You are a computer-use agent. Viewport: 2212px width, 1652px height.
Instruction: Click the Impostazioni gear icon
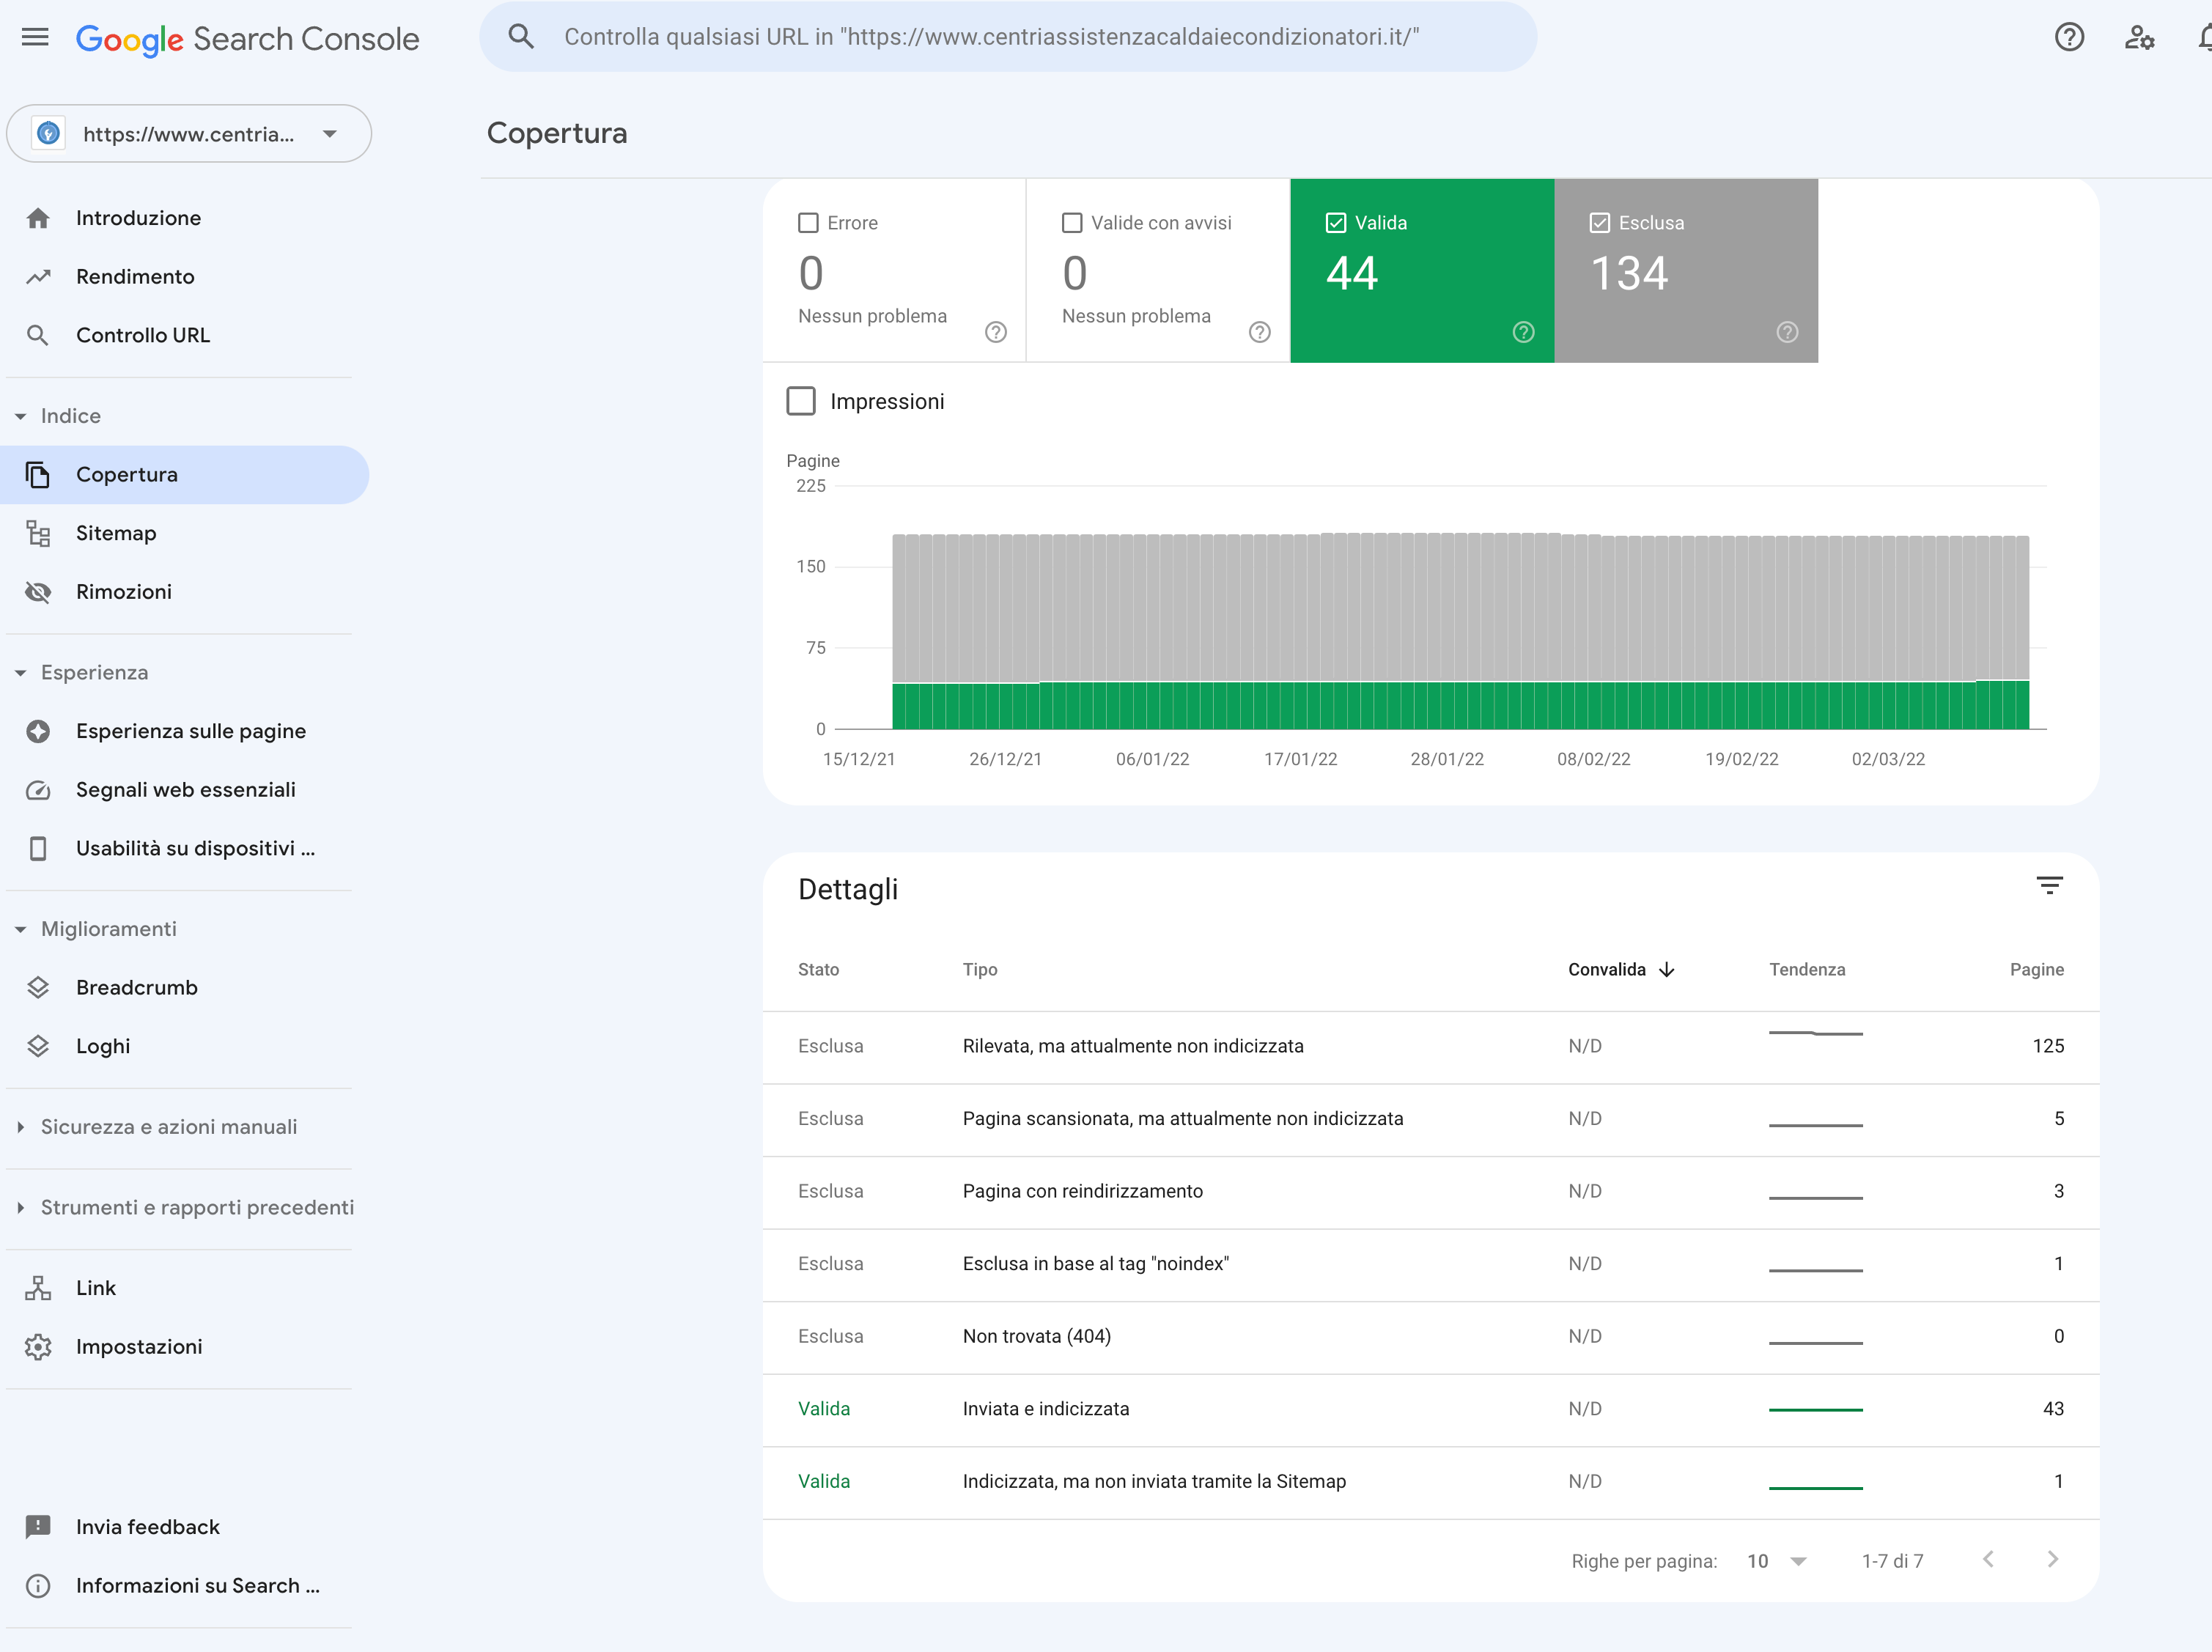point(38,1347)
